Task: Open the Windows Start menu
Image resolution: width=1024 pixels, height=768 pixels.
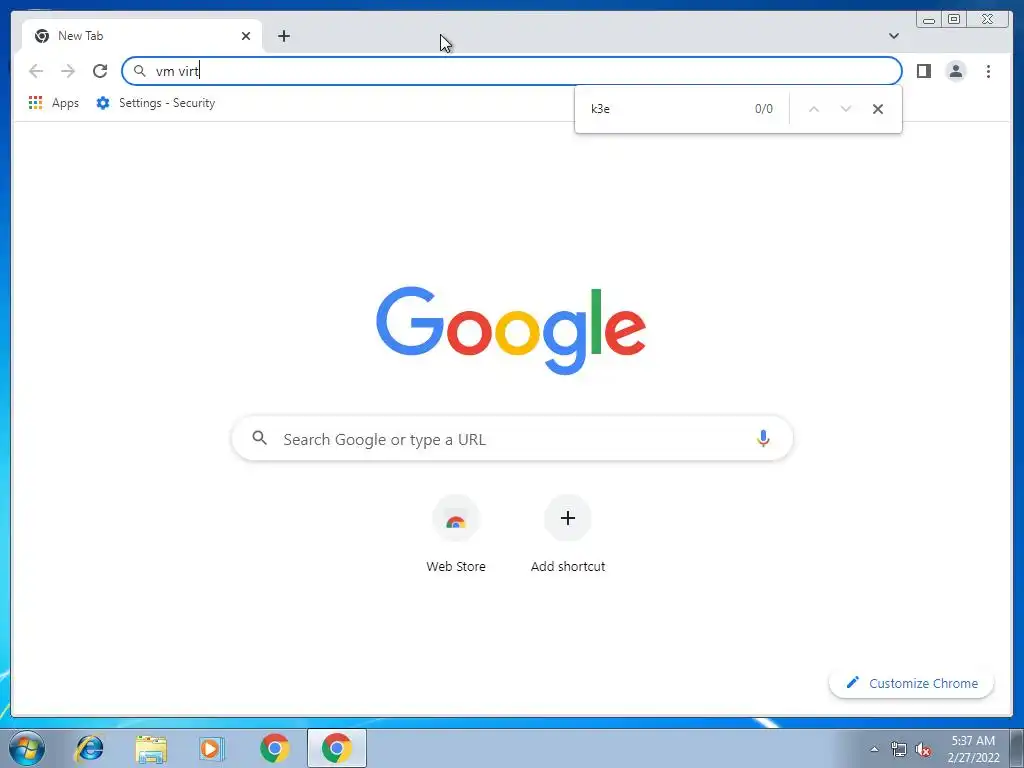Action: pos(26,748)
